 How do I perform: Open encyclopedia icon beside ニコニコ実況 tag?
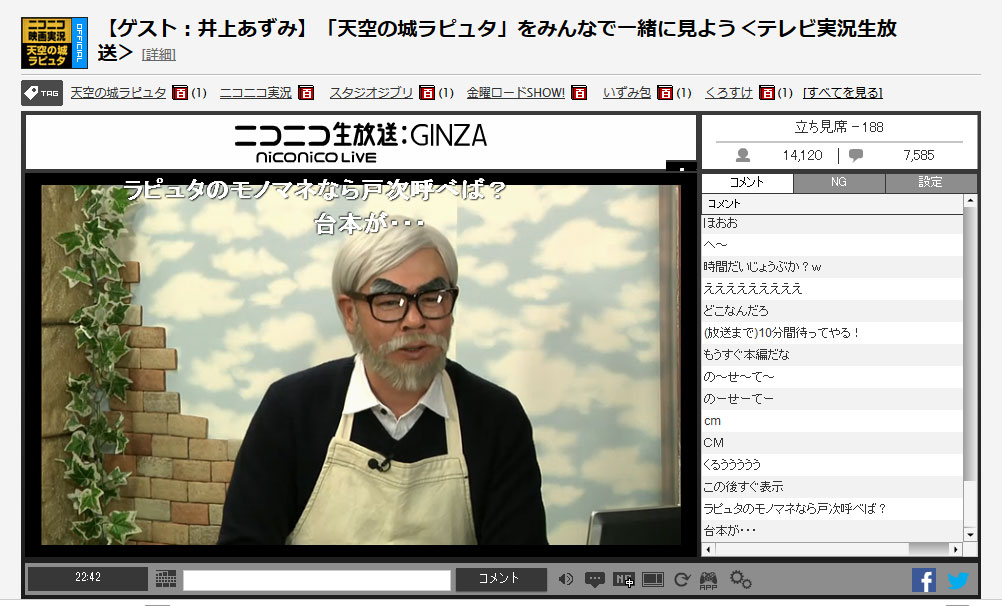[x=306, y=93]
